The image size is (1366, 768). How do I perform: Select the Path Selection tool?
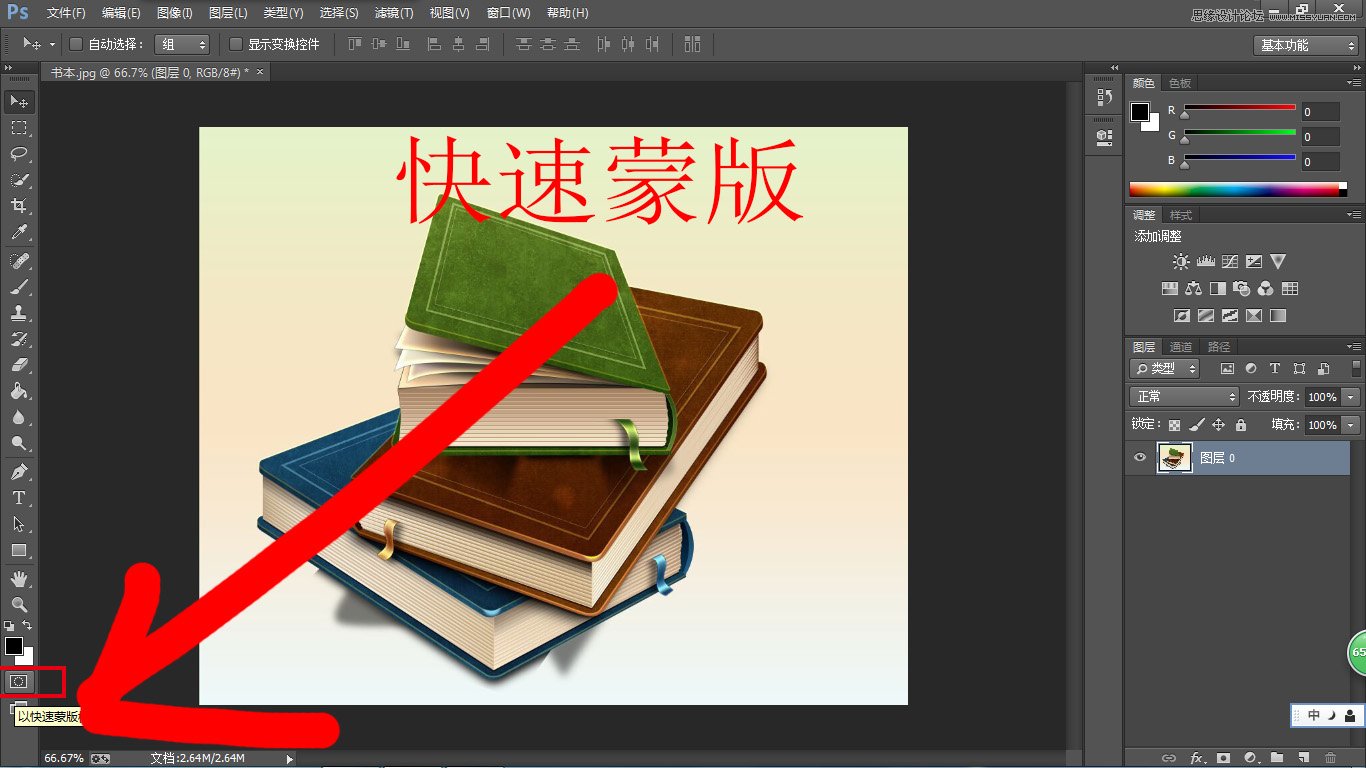[x=19, y=524]
